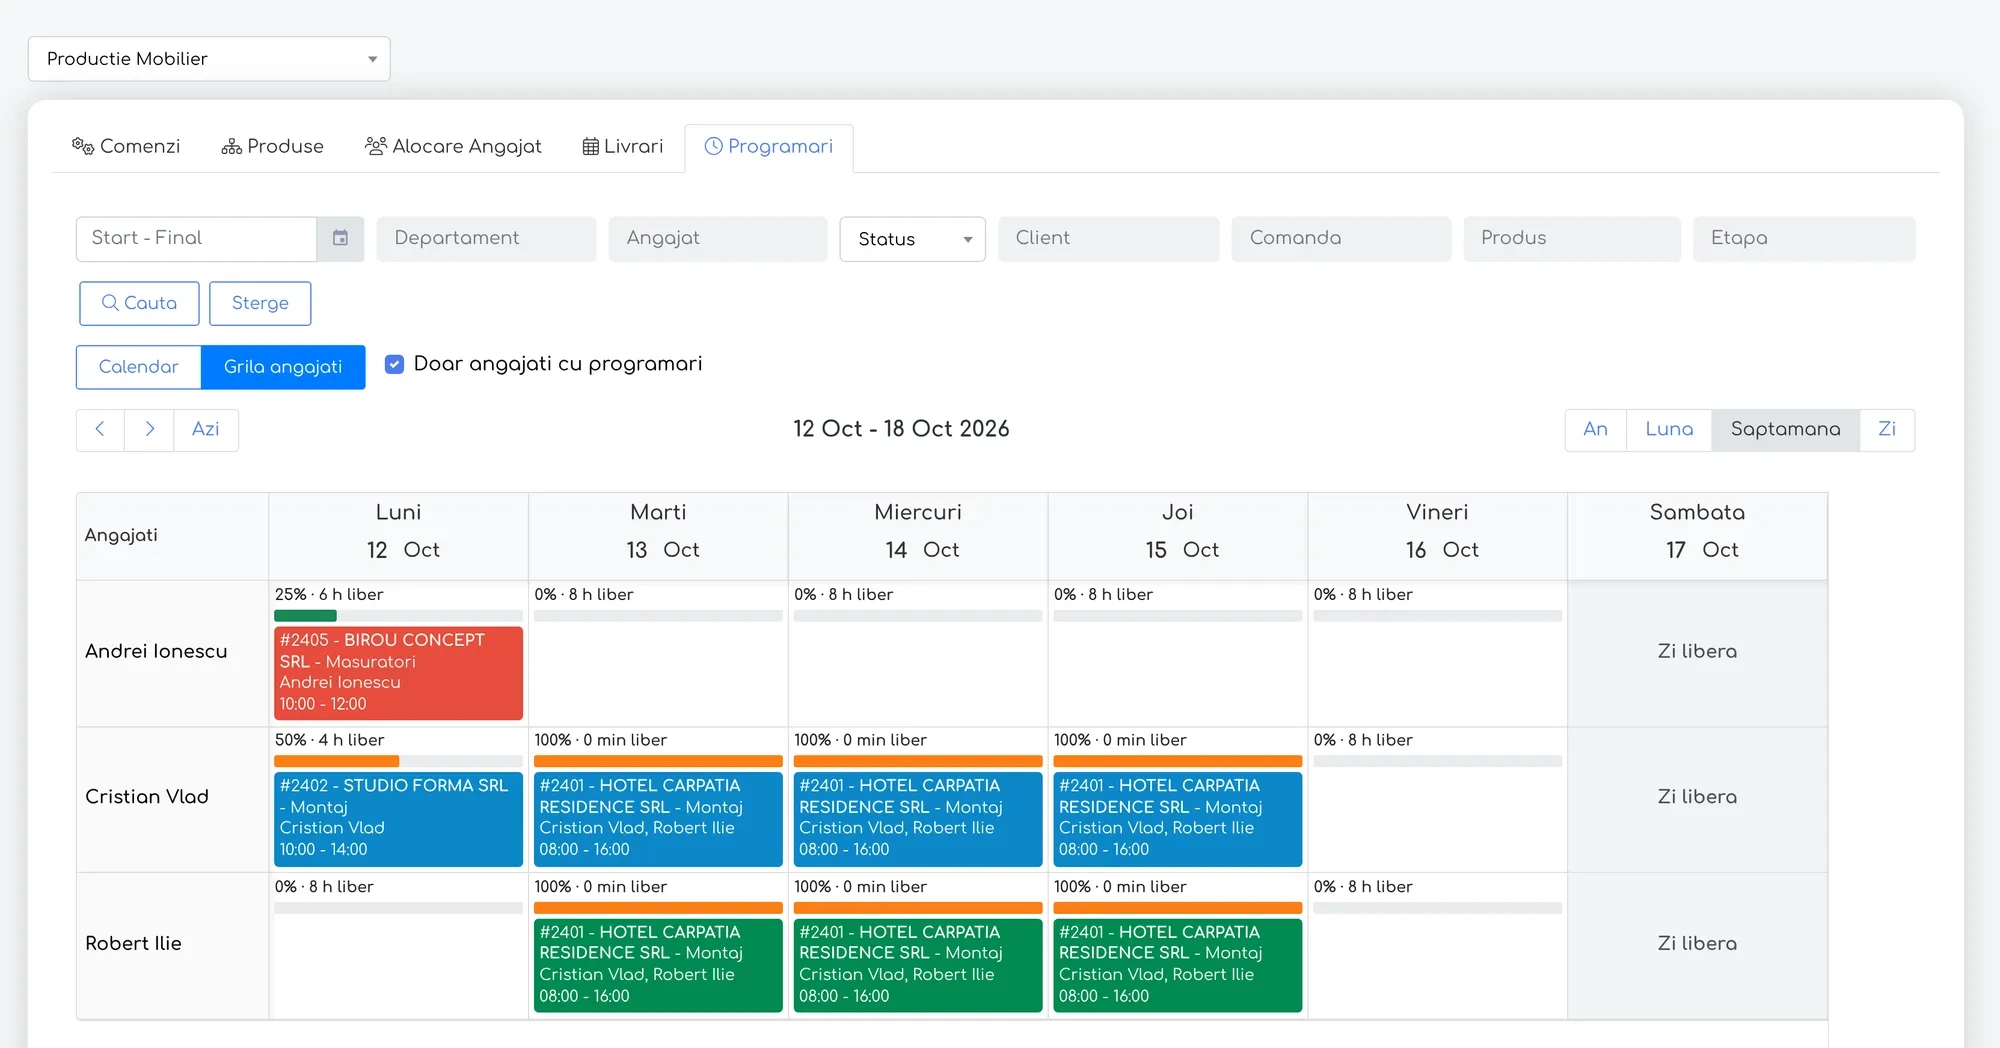Open red #2405 BIROU CONCEPT SRL appointment
Image resolution: width=2000 pixels, height=1048 pixels.
click(x=398, y=672)
